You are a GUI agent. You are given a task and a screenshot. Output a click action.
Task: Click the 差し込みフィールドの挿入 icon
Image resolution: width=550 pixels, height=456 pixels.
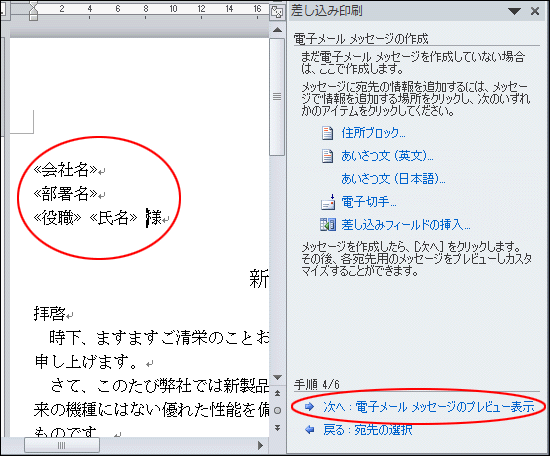328,225
